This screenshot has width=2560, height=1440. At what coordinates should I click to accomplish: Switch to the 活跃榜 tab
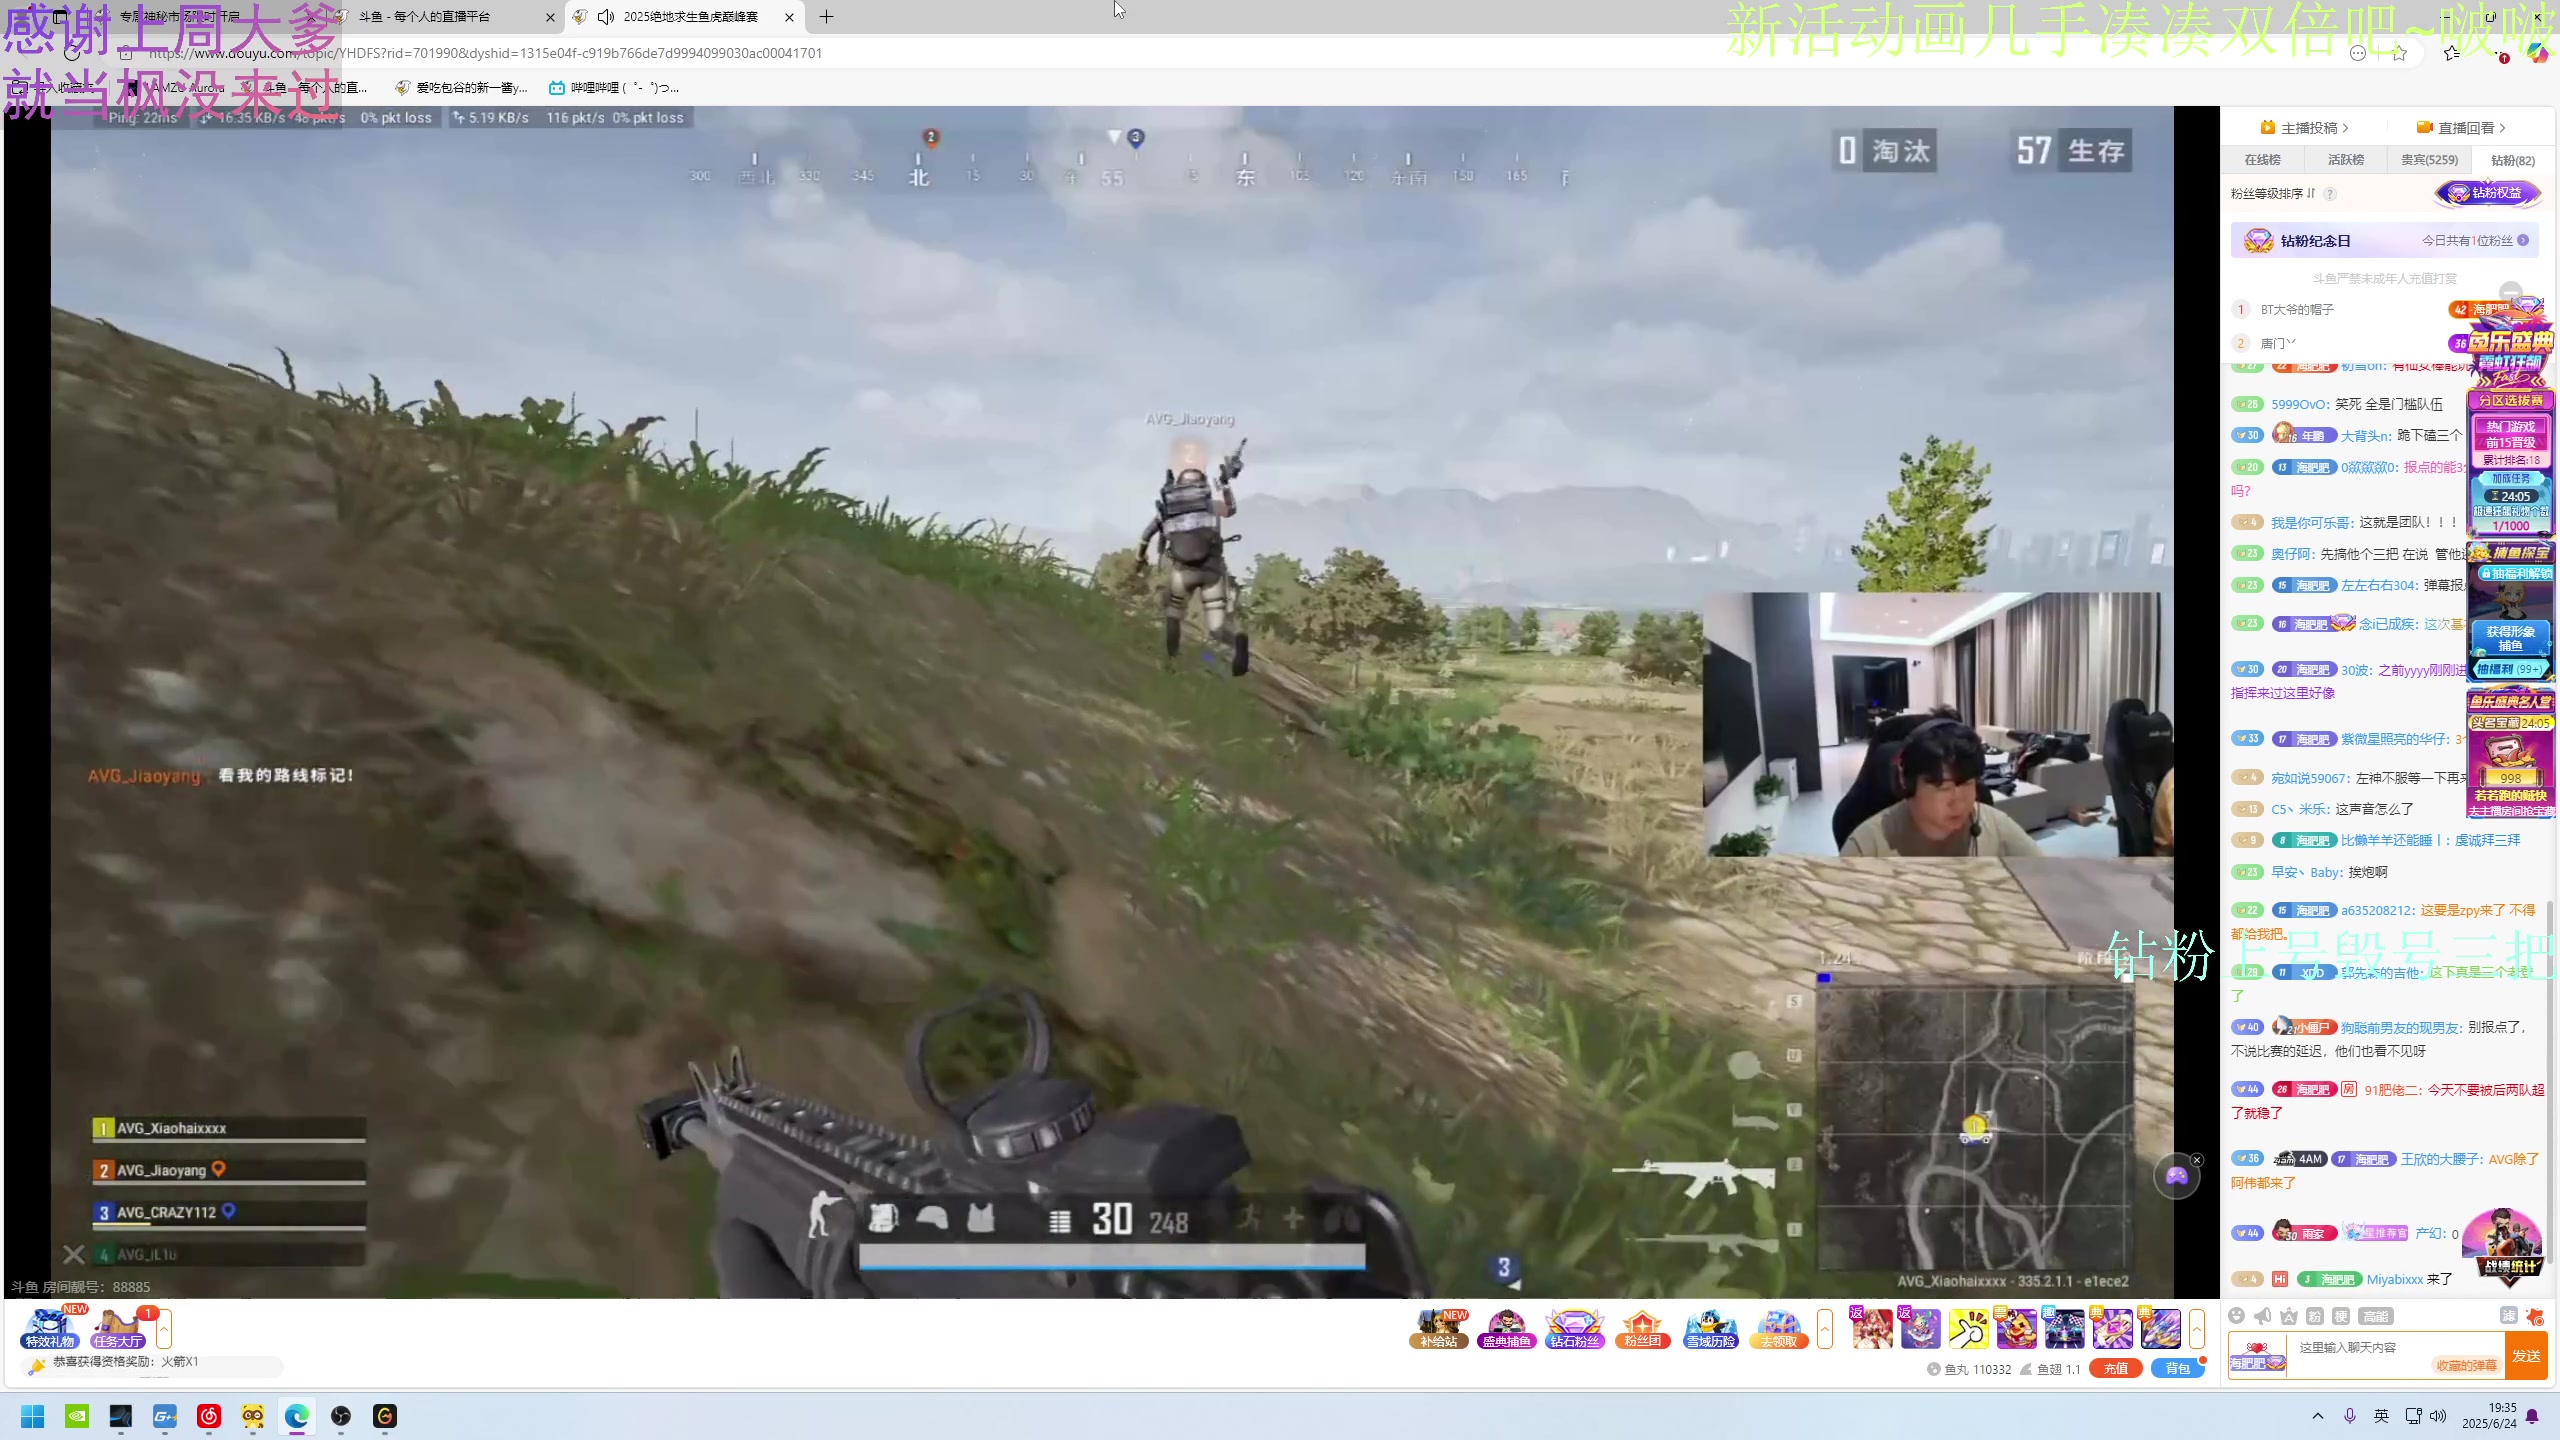pyautogui.click(x=2345, y=160)
